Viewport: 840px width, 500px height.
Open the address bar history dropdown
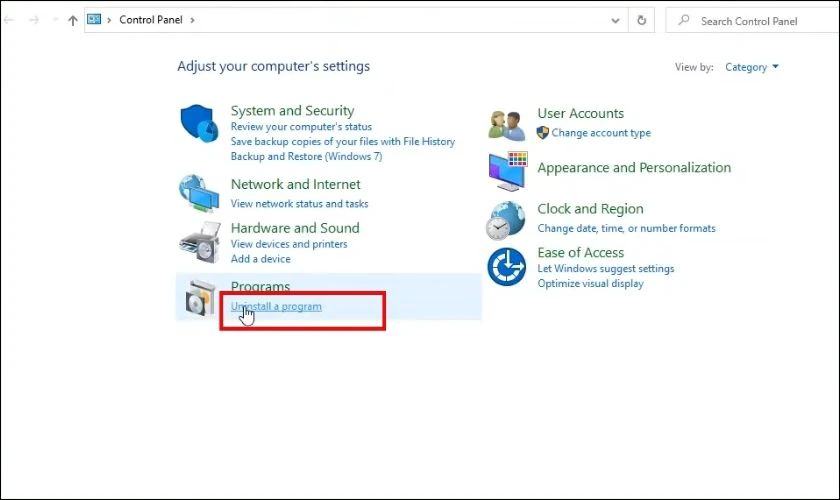point(615,21)
